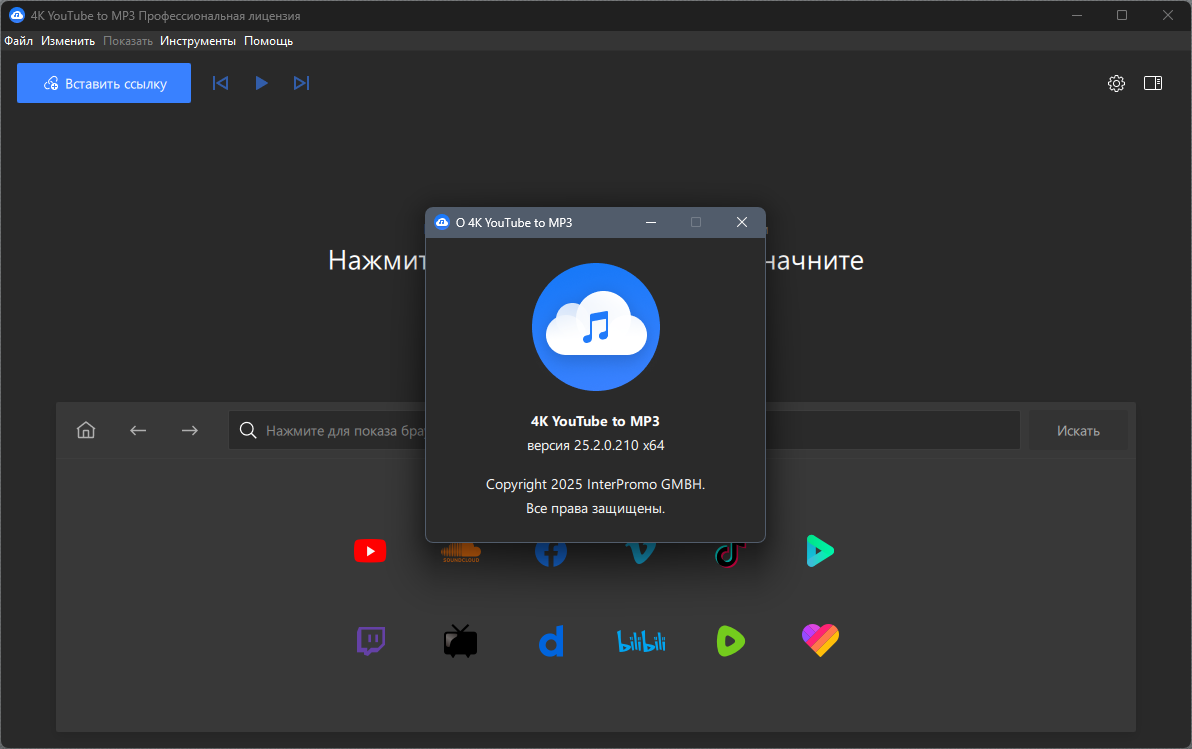Skip to previous track
The image size is (1192, 749).
coord(220,83)
